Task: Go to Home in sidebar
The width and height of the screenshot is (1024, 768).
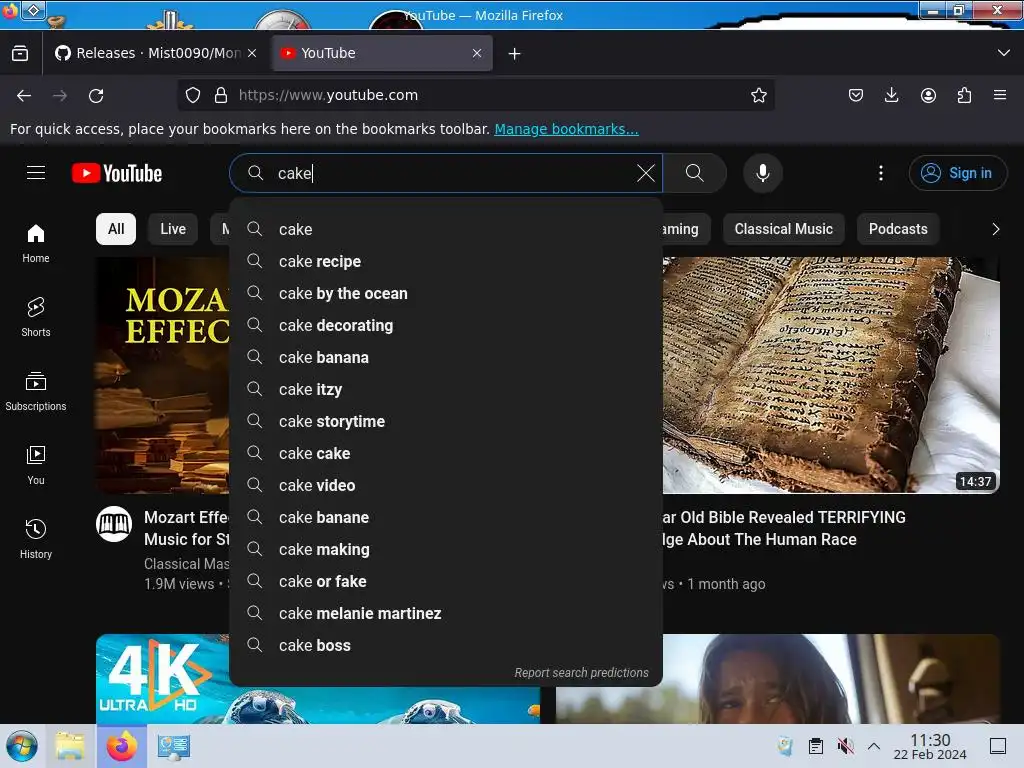Action: pyautogui.click(x=36, y=244)
